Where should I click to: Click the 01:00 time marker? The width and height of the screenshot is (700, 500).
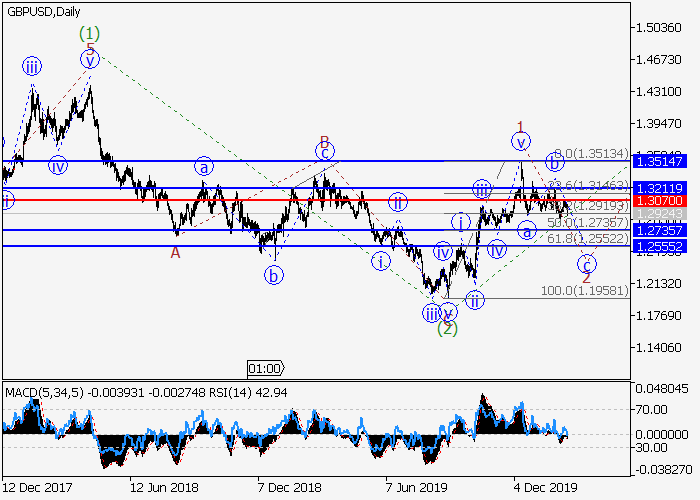coord(266,368)
